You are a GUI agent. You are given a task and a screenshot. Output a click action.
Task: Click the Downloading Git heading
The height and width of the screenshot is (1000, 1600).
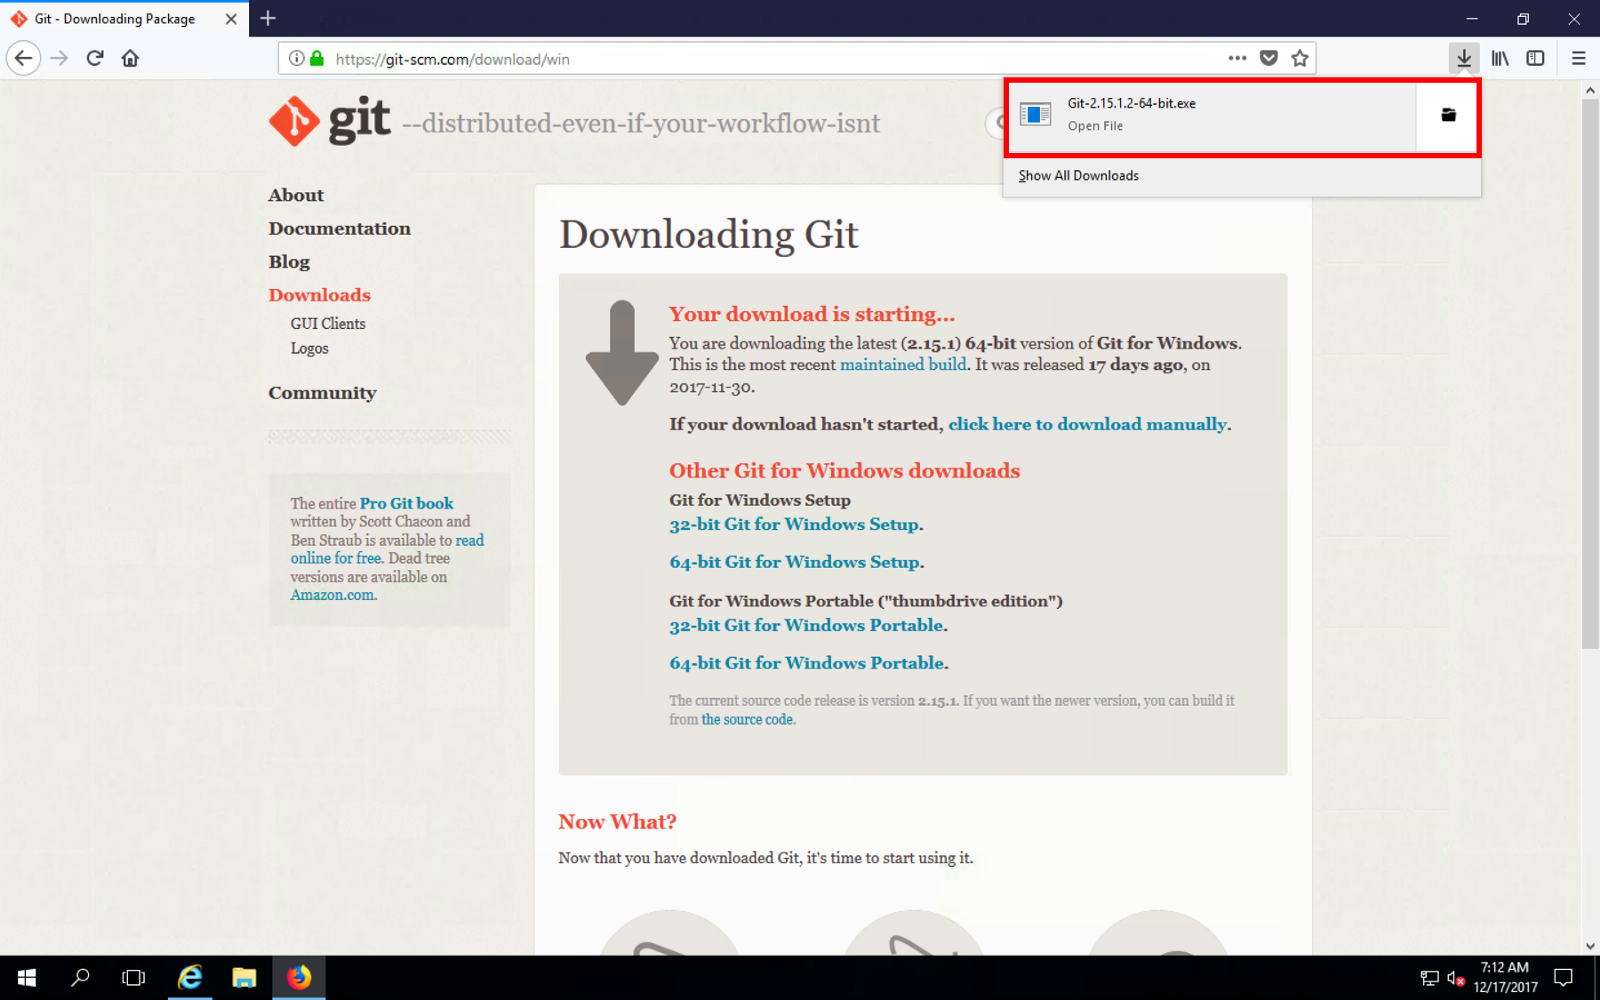(708, 235)
